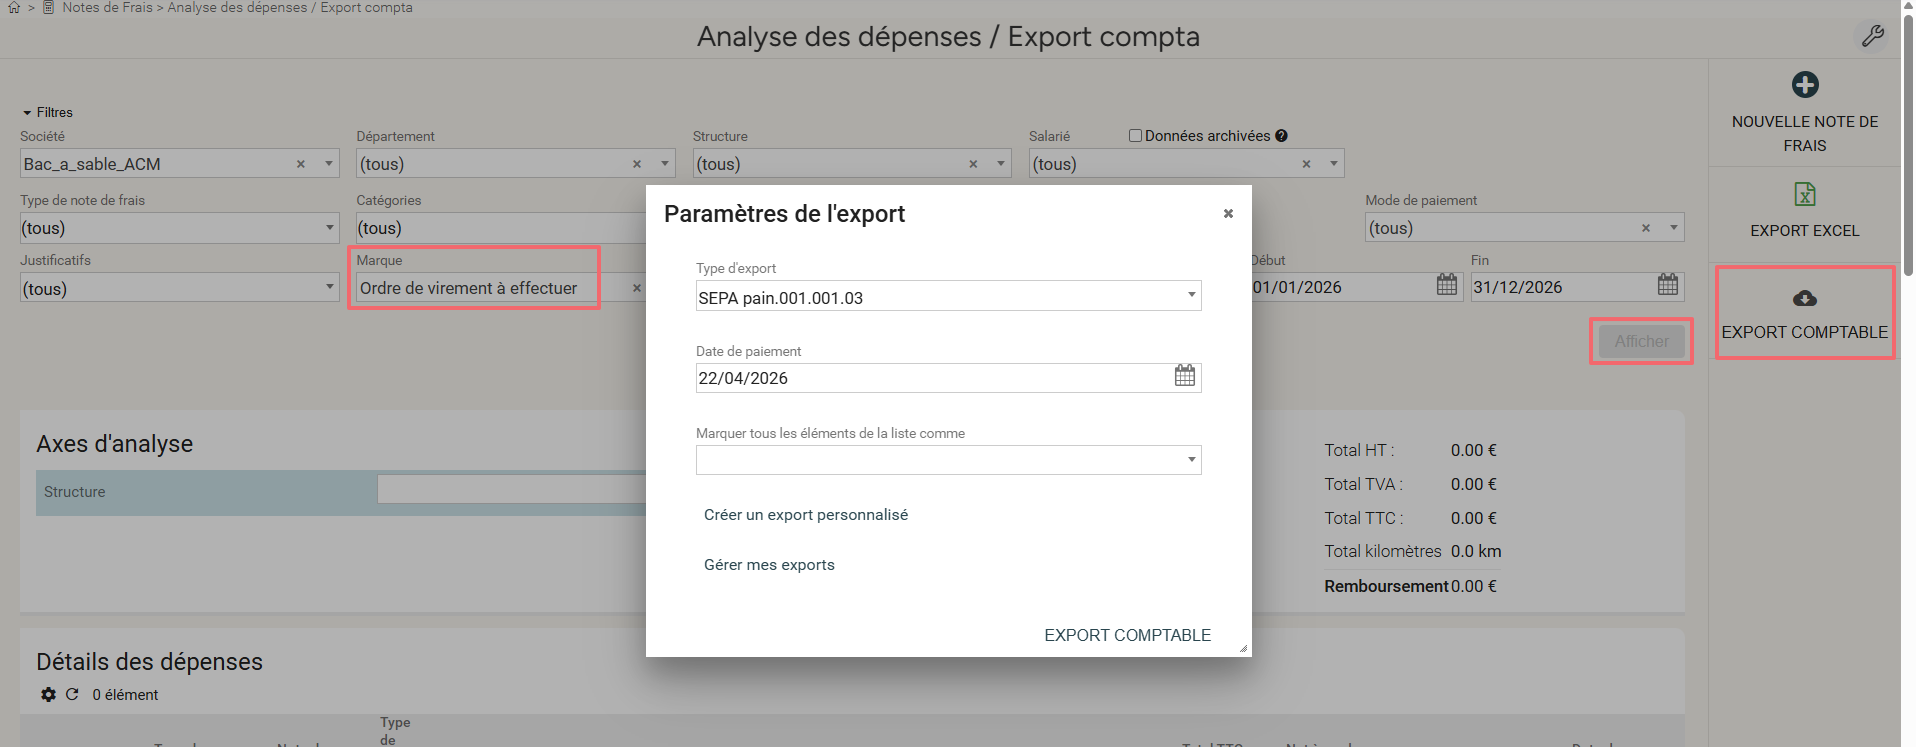1916x747 pixels.
Task: Open the Type d'export dropdown
Action: 1191,295
